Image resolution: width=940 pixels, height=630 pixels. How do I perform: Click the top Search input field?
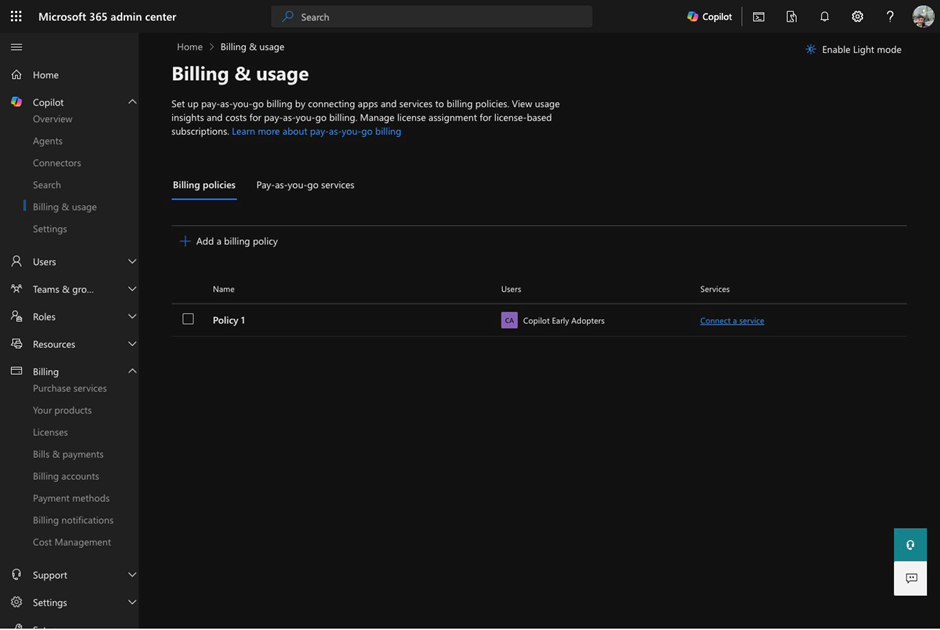(x=432, y=16)
